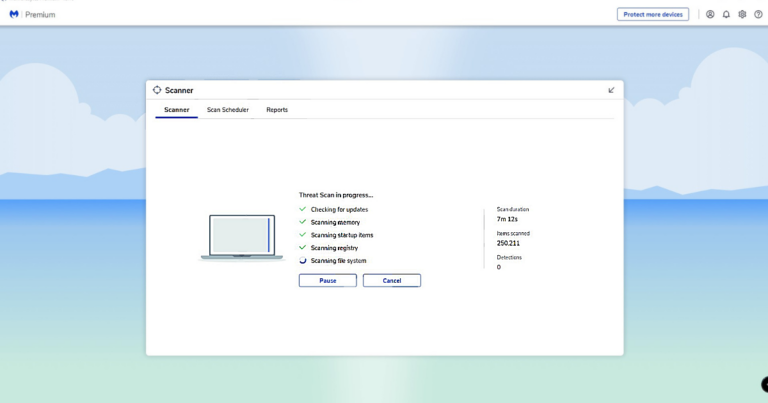
Task: Open notifications bell icon
Action: 726,15
